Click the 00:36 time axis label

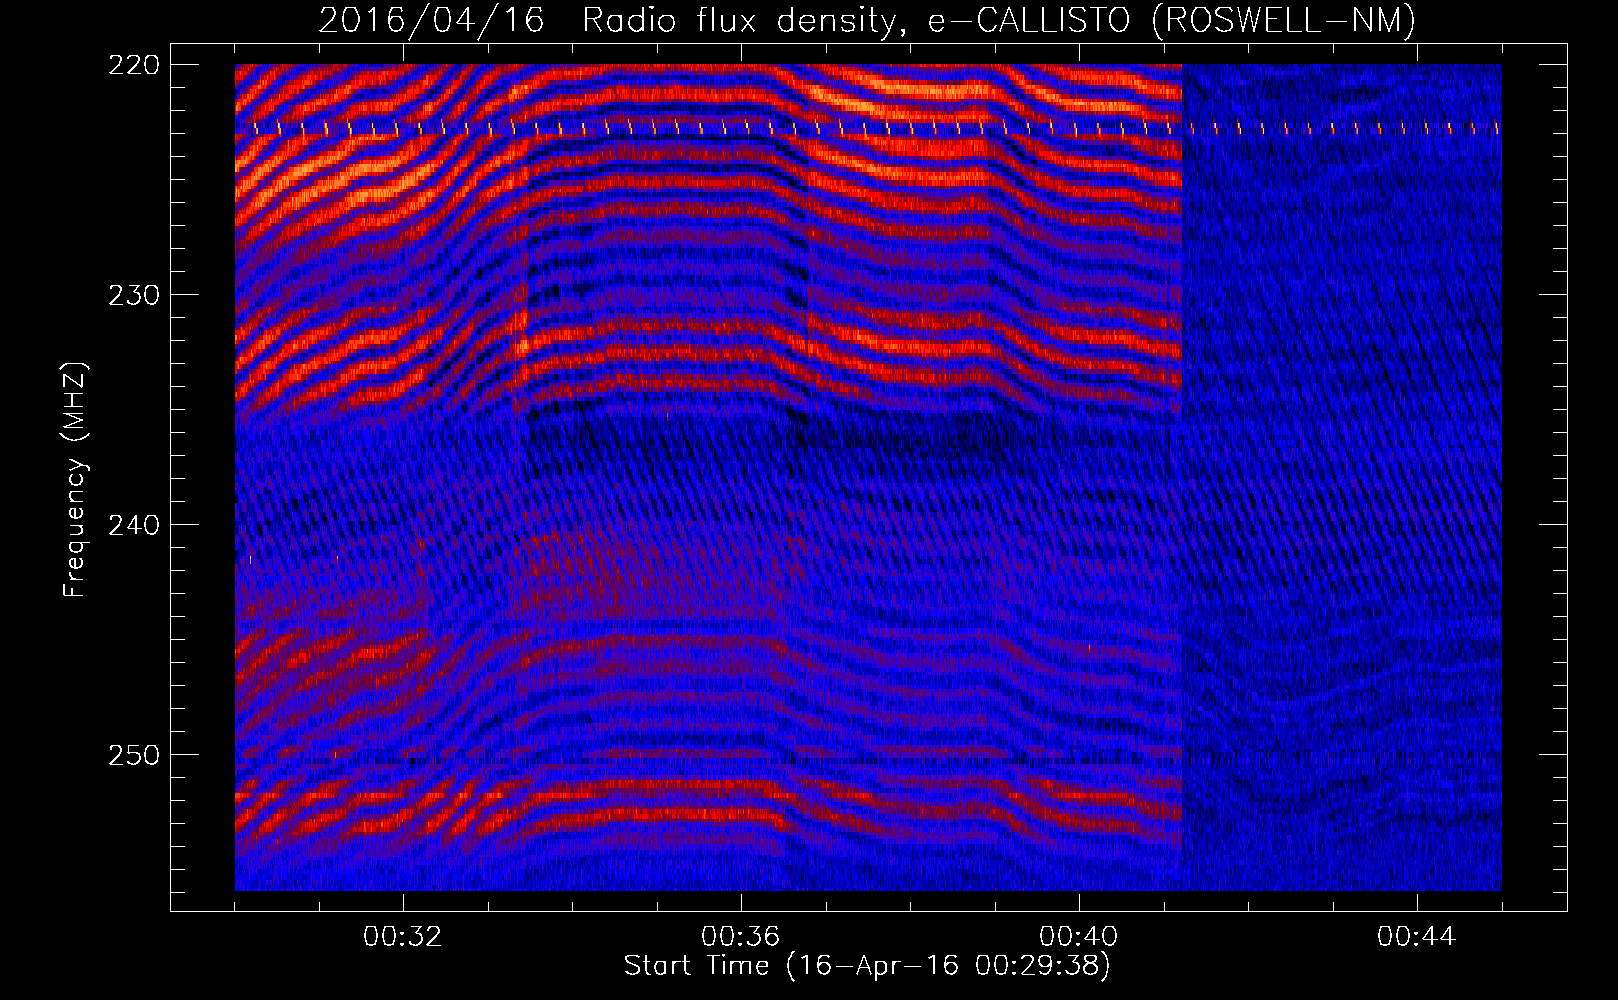pos(741,937)
